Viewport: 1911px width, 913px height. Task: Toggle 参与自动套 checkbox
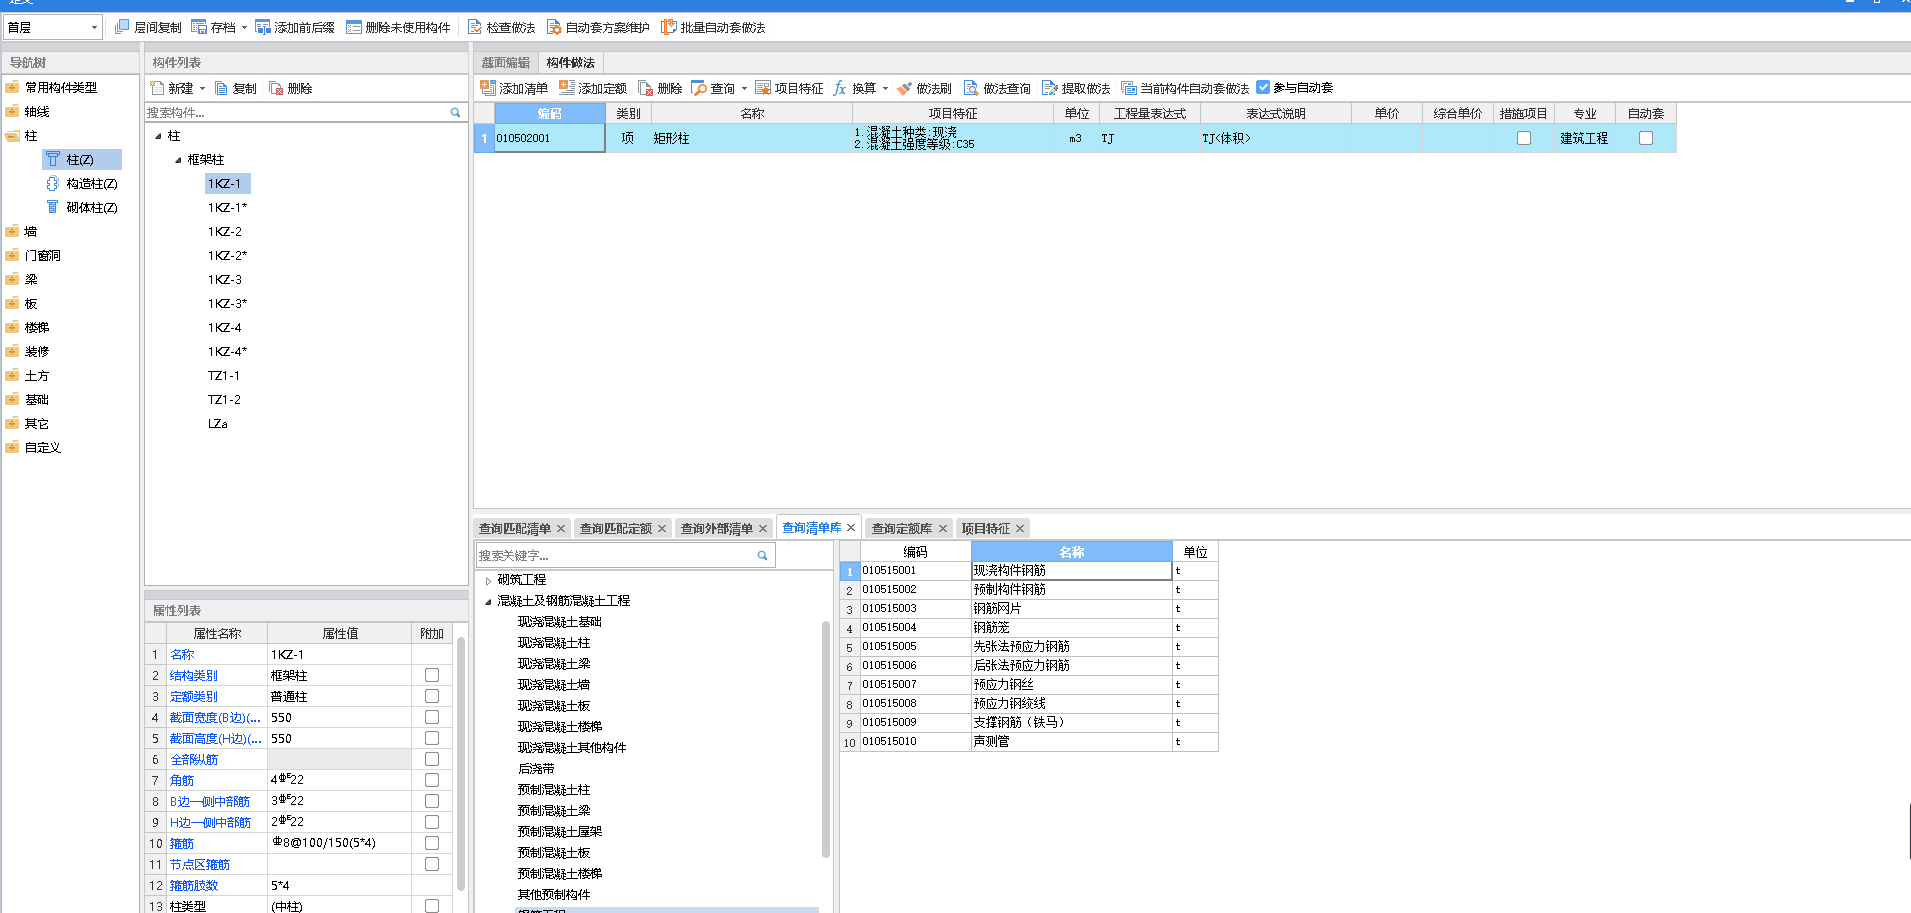(x=1263, y=87)
